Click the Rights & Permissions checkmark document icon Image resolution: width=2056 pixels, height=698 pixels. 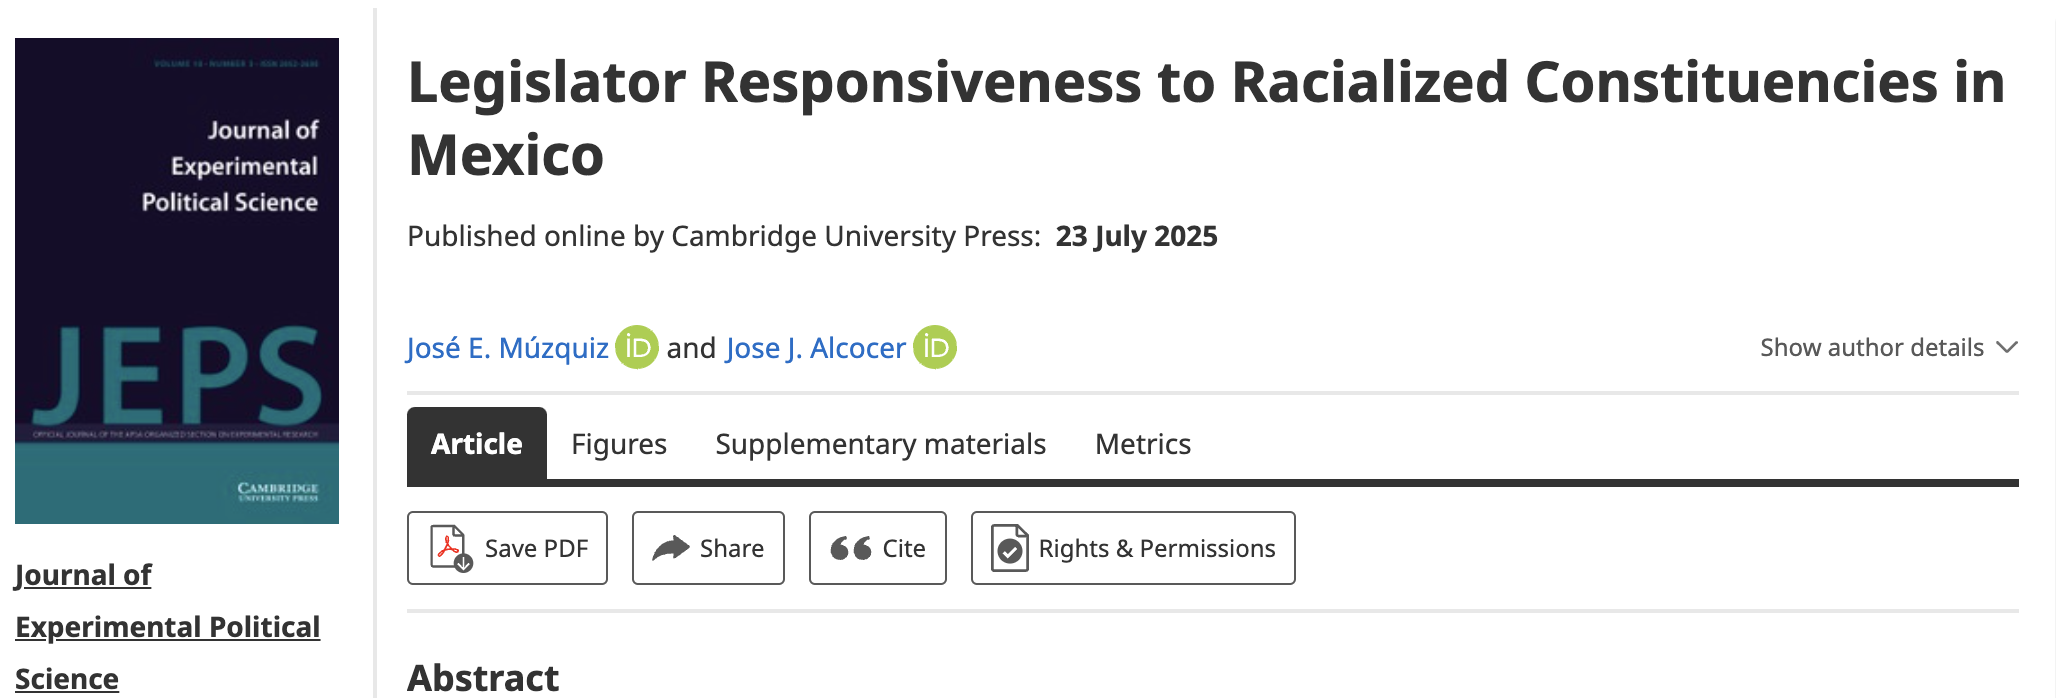click(x=1010, y=548)
